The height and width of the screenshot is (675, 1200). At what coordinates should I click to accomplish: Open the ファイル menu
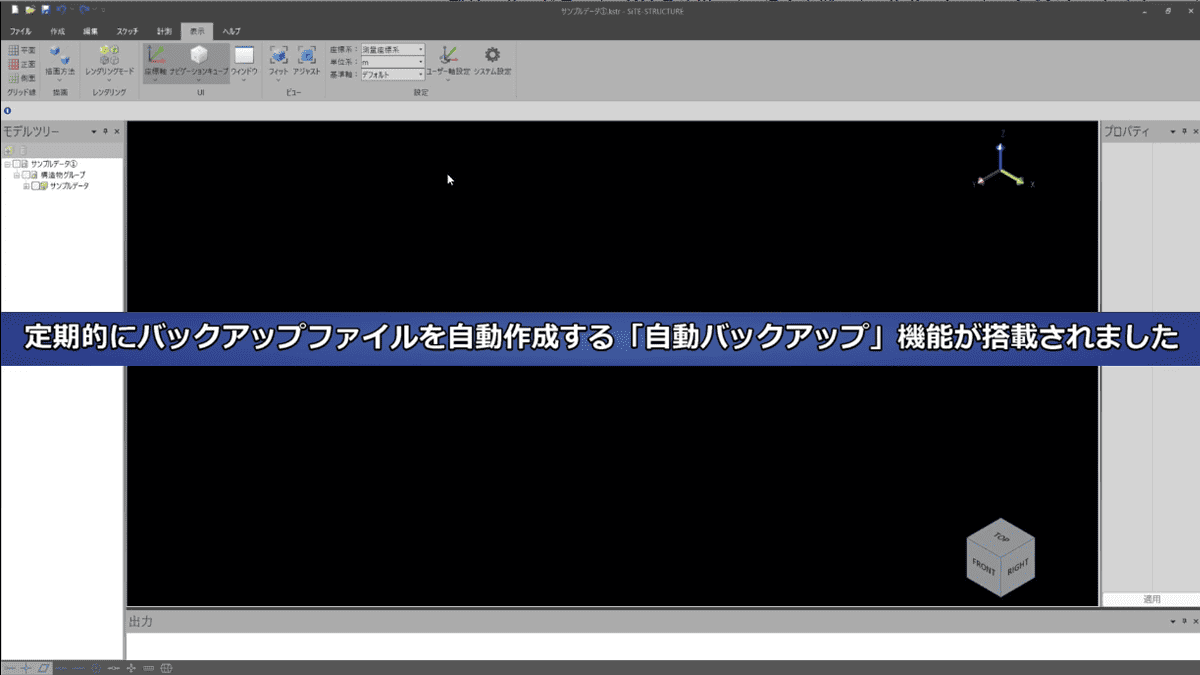(x=20, y=31)
